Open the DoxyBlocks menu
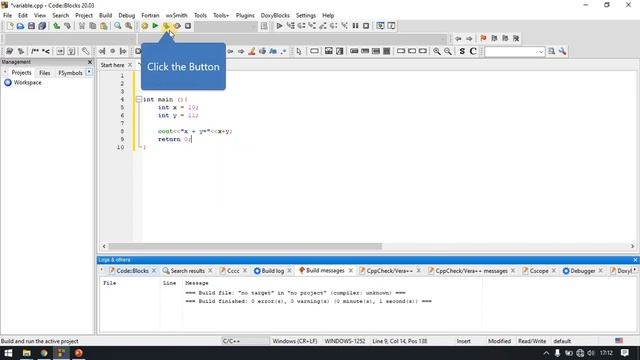 275,15
